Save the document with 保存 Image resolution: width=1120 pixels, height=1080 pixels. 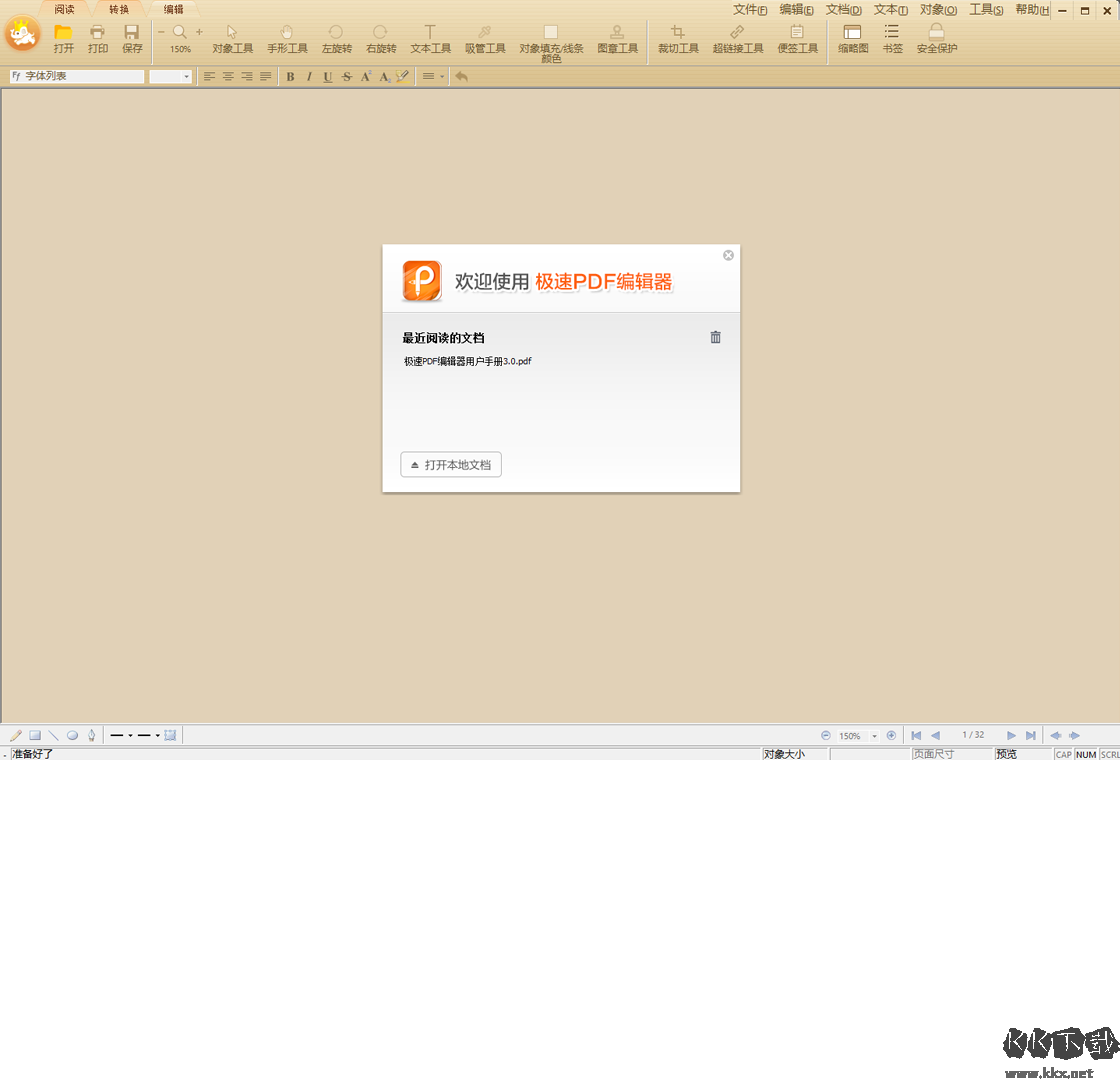(x=132, y=39)
